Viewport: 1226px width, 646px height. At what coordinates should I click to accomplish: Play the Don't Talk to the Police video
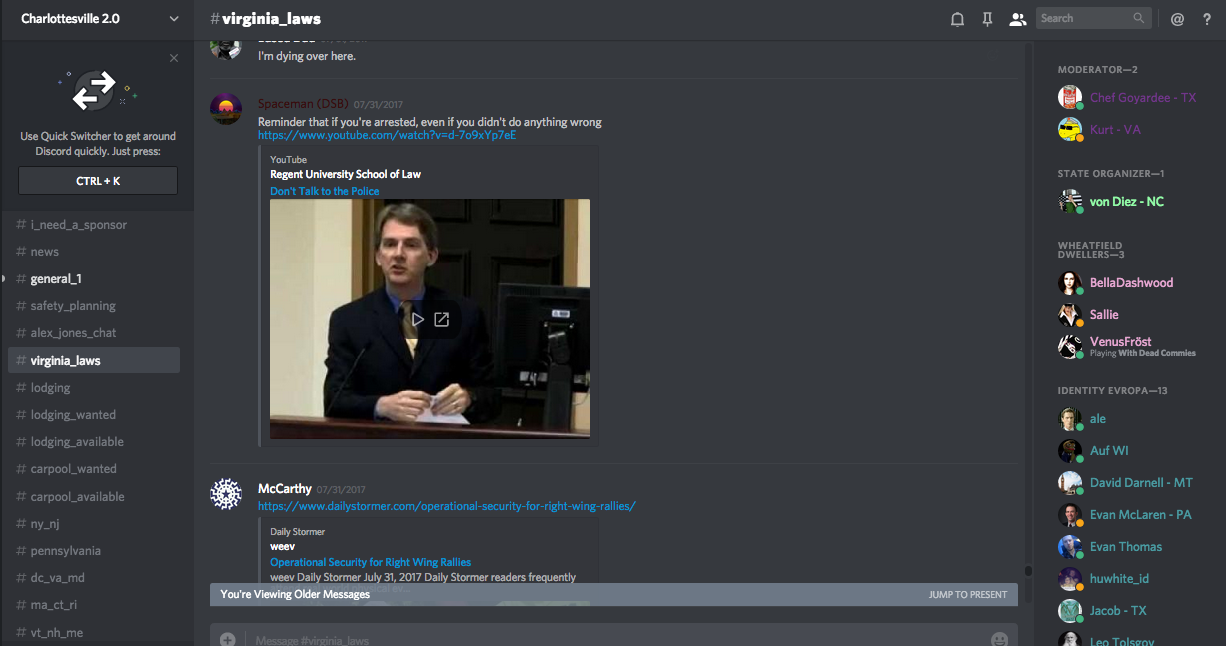pos(418,320)
